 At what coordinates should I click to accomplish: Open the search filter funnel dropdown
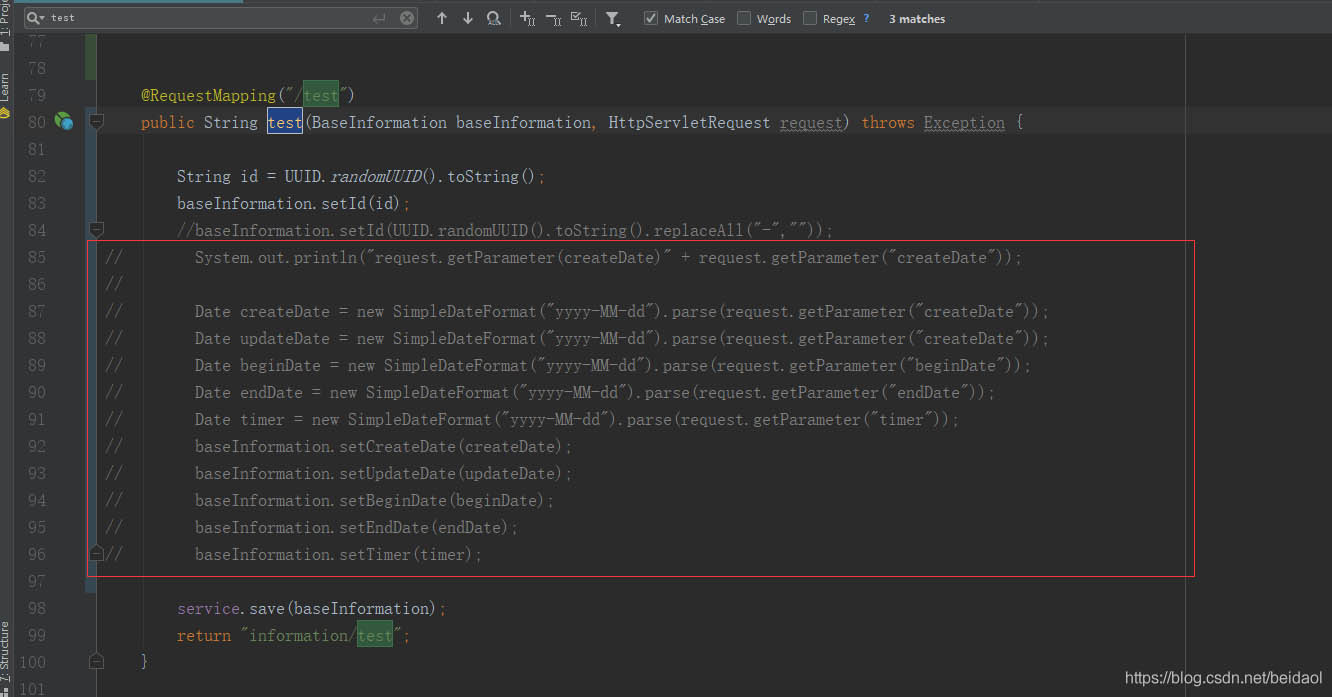613,18
